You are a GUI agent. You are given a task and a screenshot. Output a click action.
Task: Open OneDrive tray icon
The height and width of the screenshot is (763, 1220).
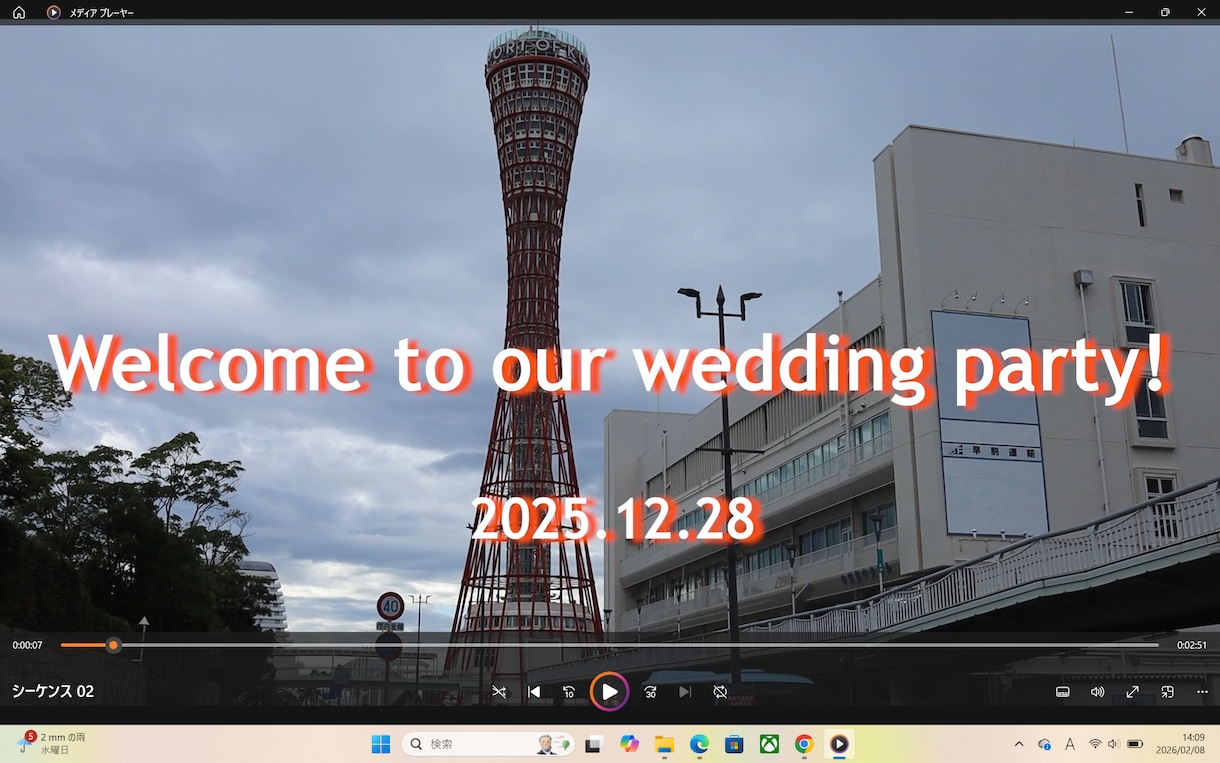1044,744
